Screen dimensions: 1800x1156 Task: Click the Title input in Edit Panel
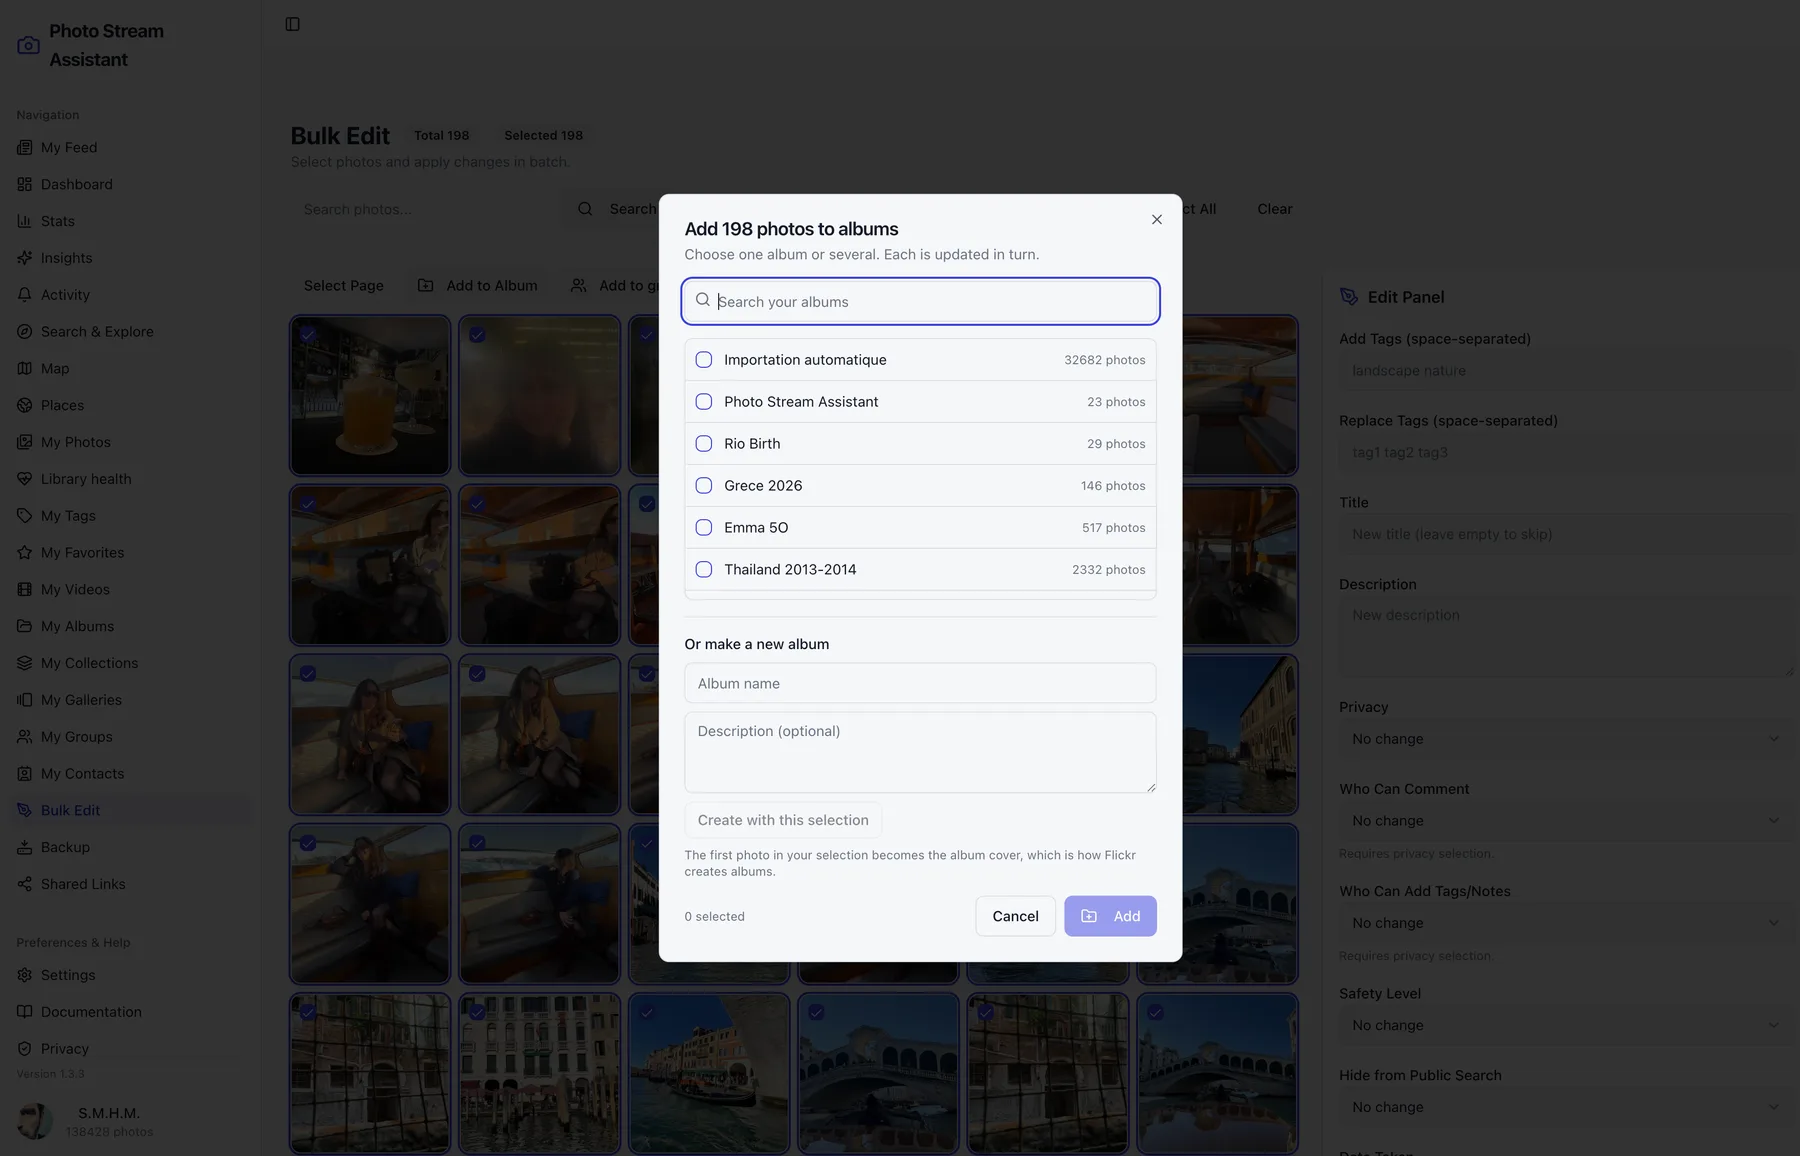[x=1566, y=535]
